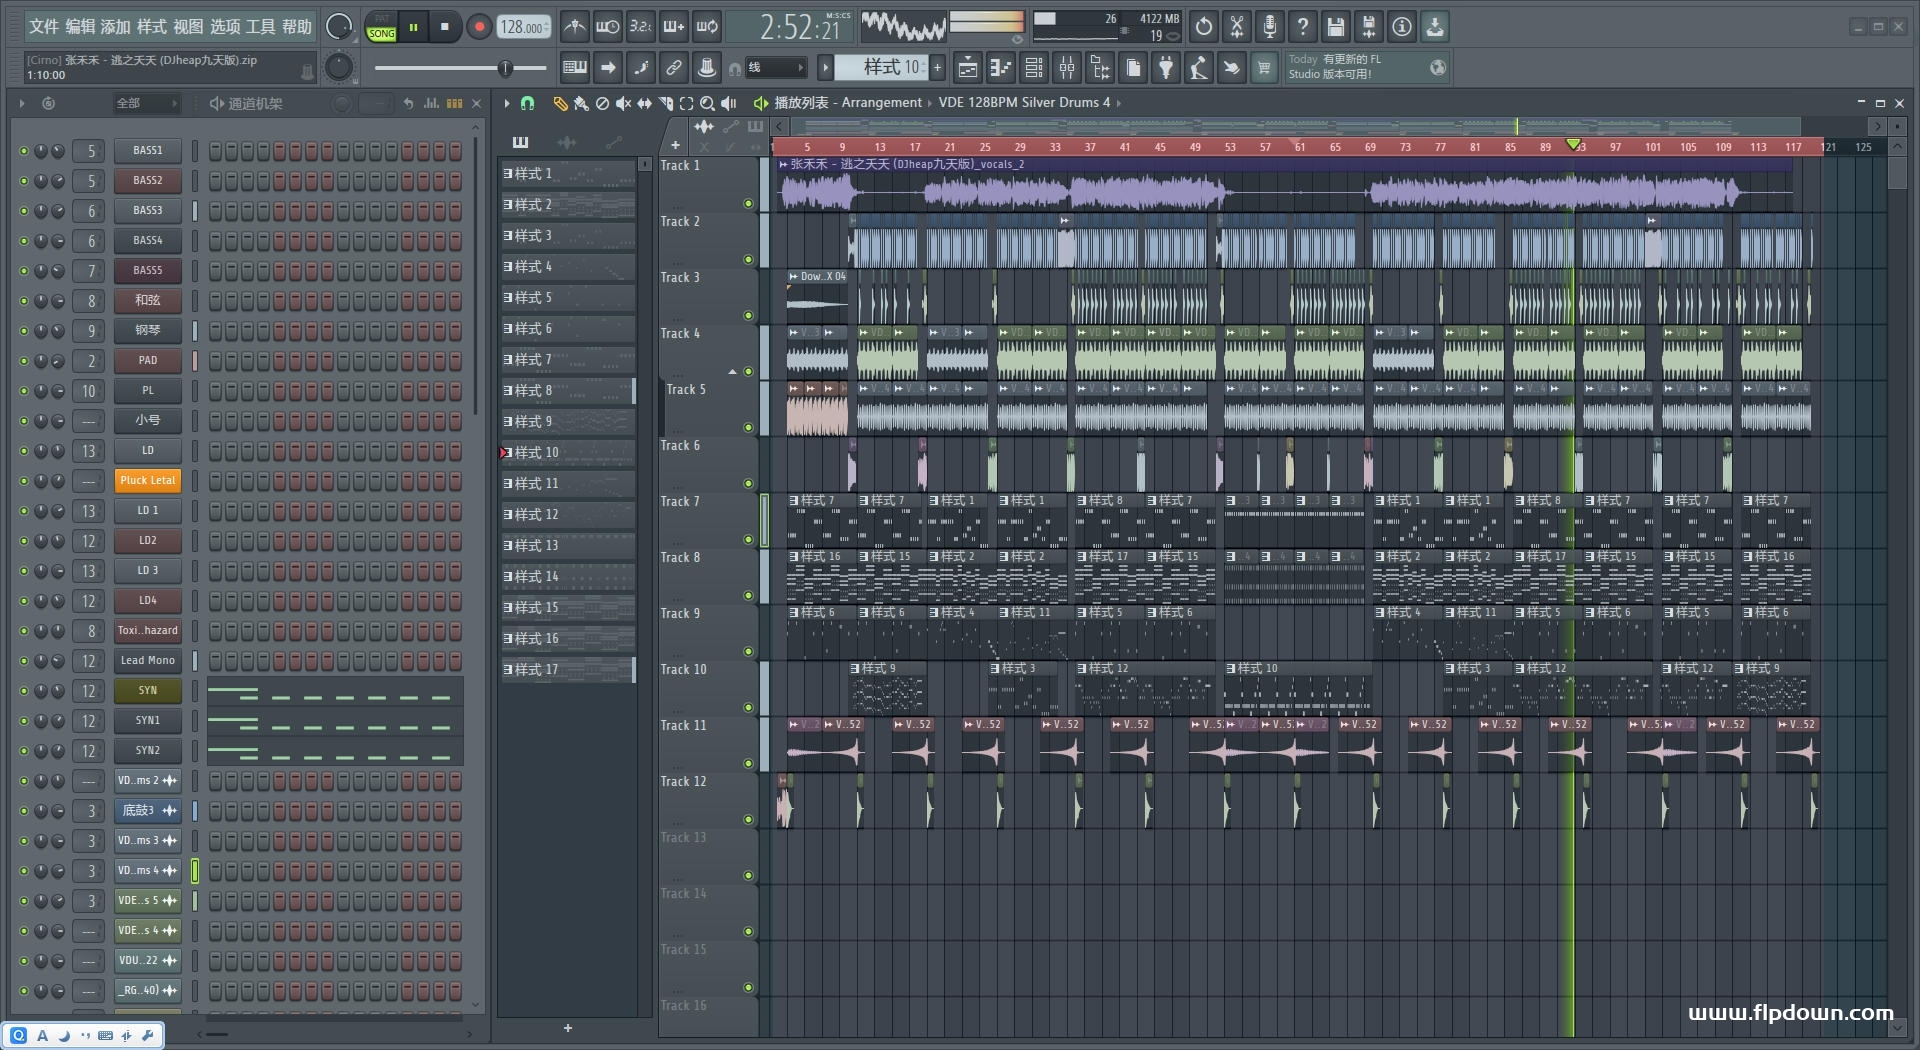Viewport: 1920px width, 1050px height.
Task: Toggle the playlist magnet snap icon
Action: click(528, 103)
